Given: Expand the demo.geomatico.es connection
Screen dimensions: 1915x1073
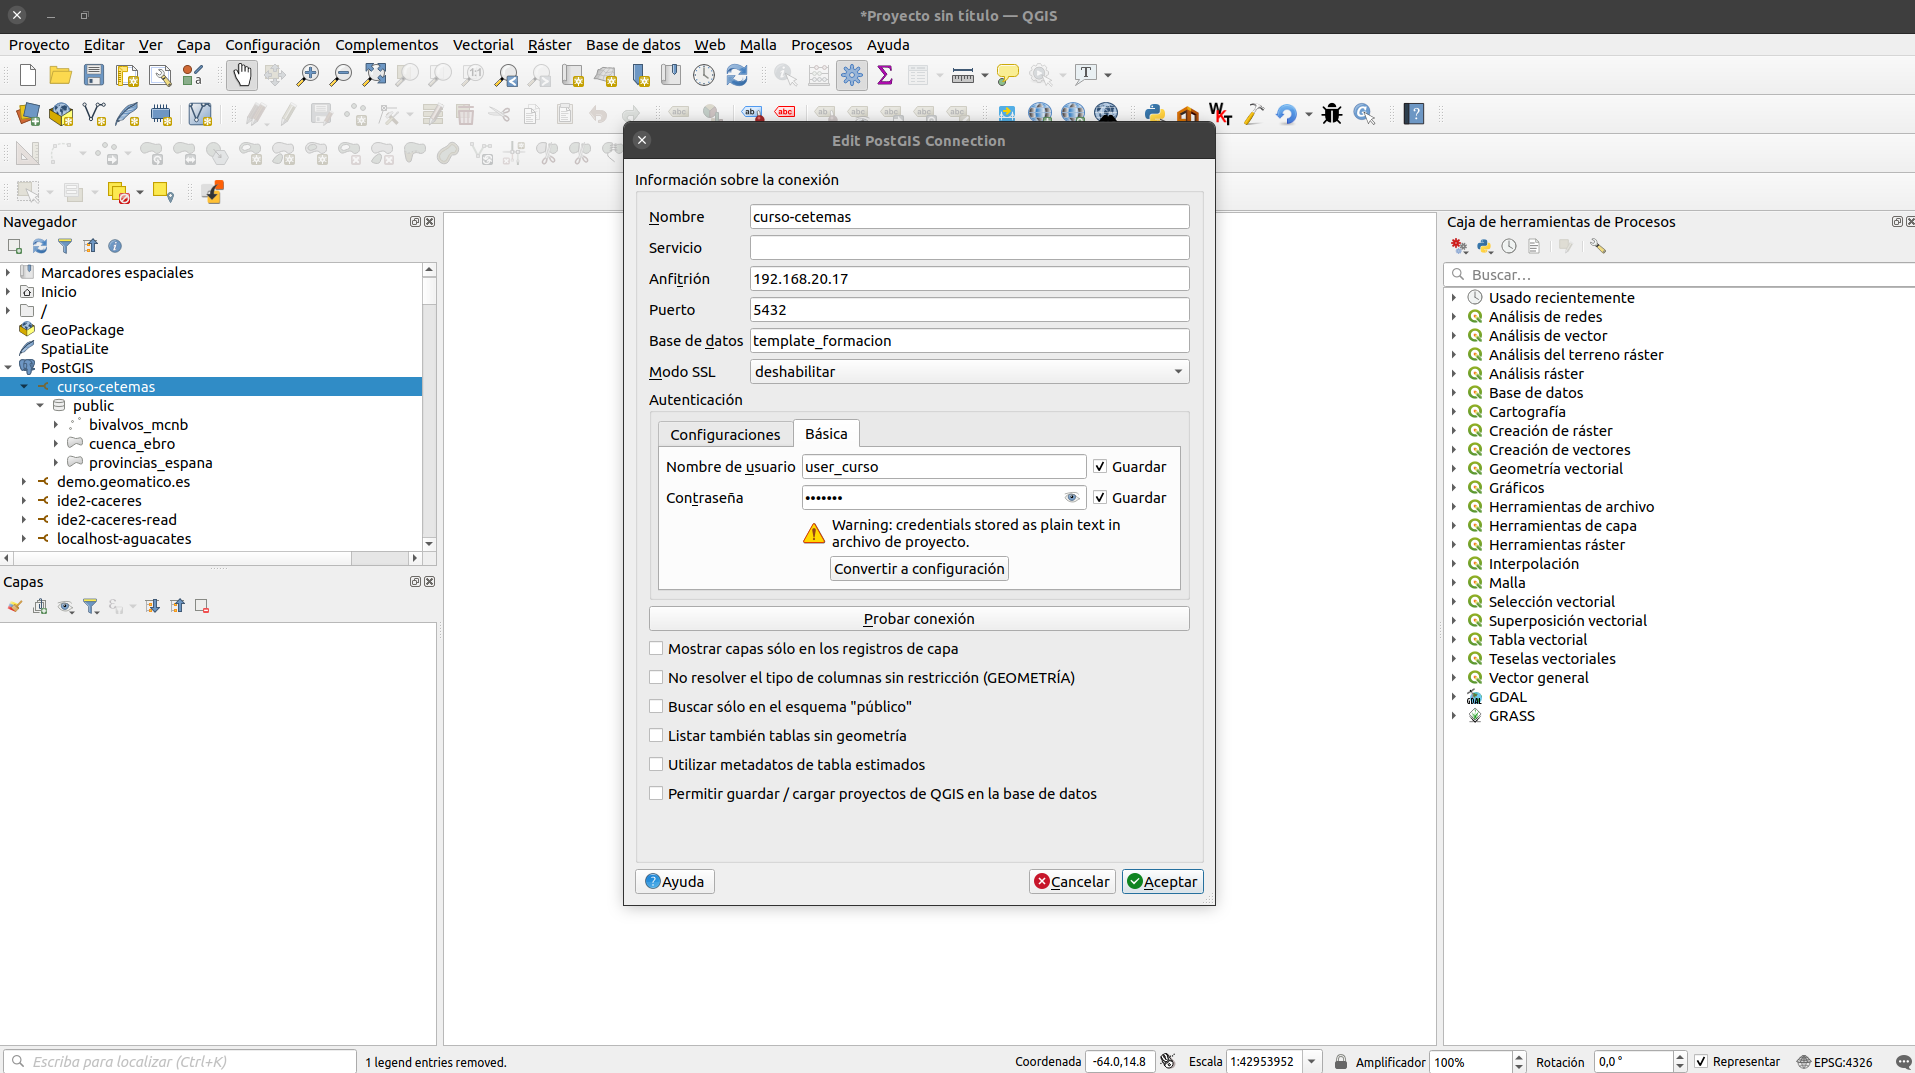Looking at the screenshot, I should (24, 482).
